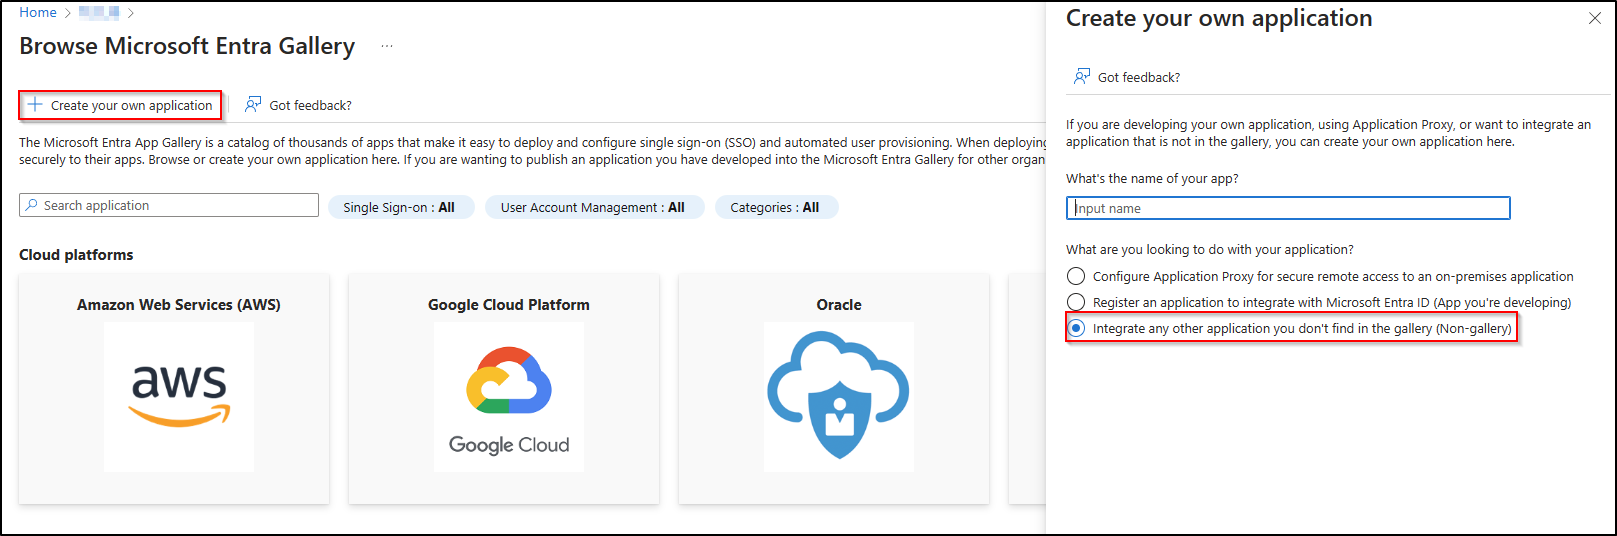Expand the Categories filter pill
Viewport: 1617px width, 536px height.
coord(775,207)
